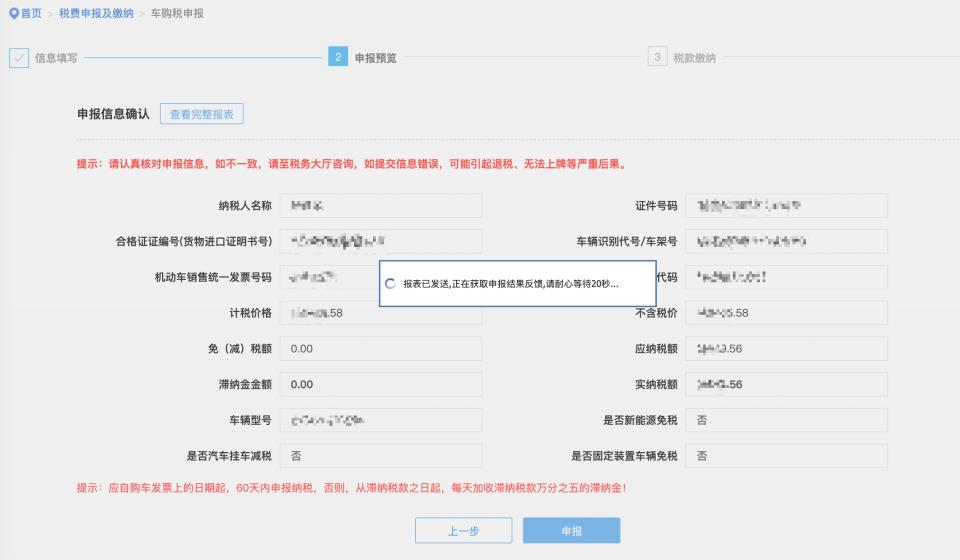Go to 税费申报及缴纳 breadcrumb

[x=96, y=13]
